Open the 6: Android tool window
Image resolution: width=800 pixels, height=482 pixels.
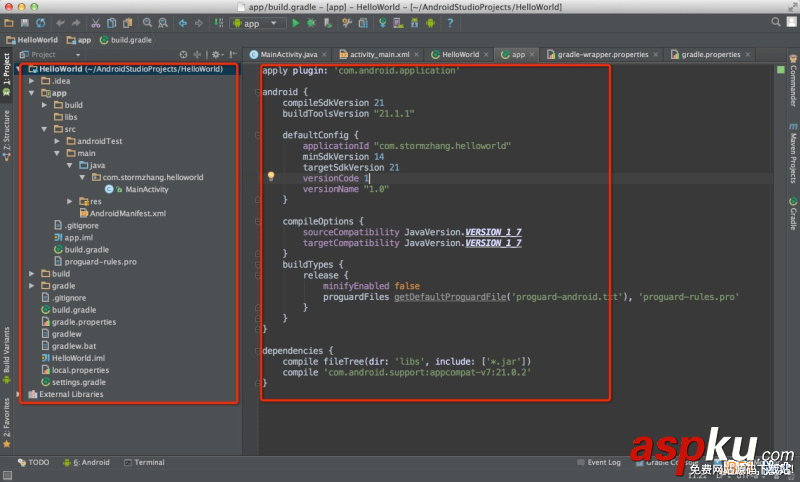coord(86,462)
